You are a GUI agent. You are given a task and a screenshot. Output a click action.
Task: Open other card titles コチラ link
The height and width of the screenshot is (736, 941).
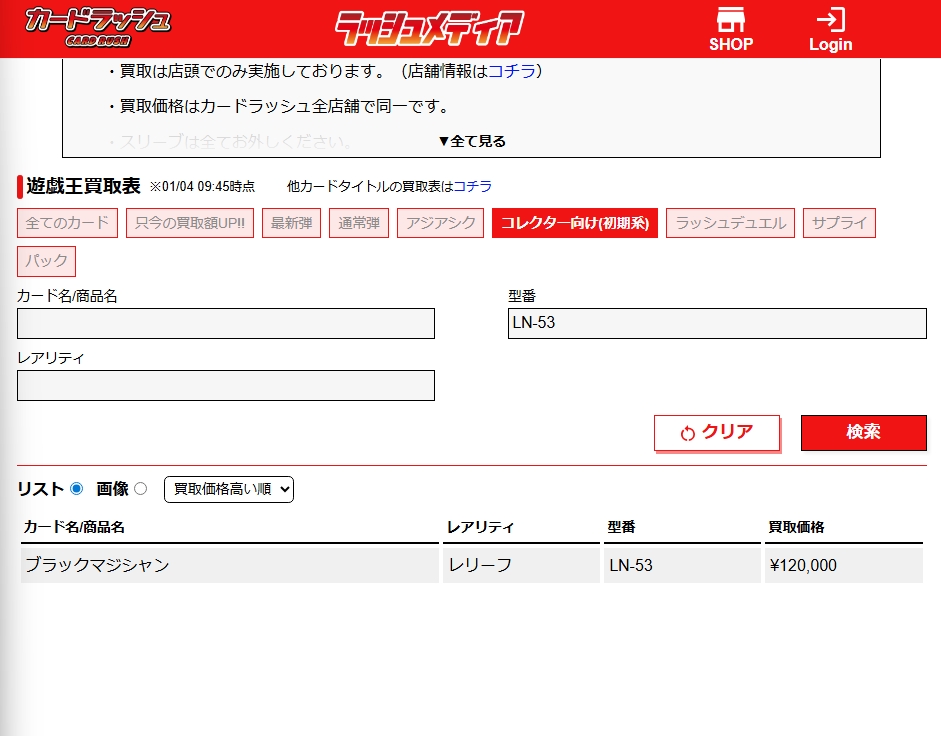pyautogui.click(x=472, y=186)
